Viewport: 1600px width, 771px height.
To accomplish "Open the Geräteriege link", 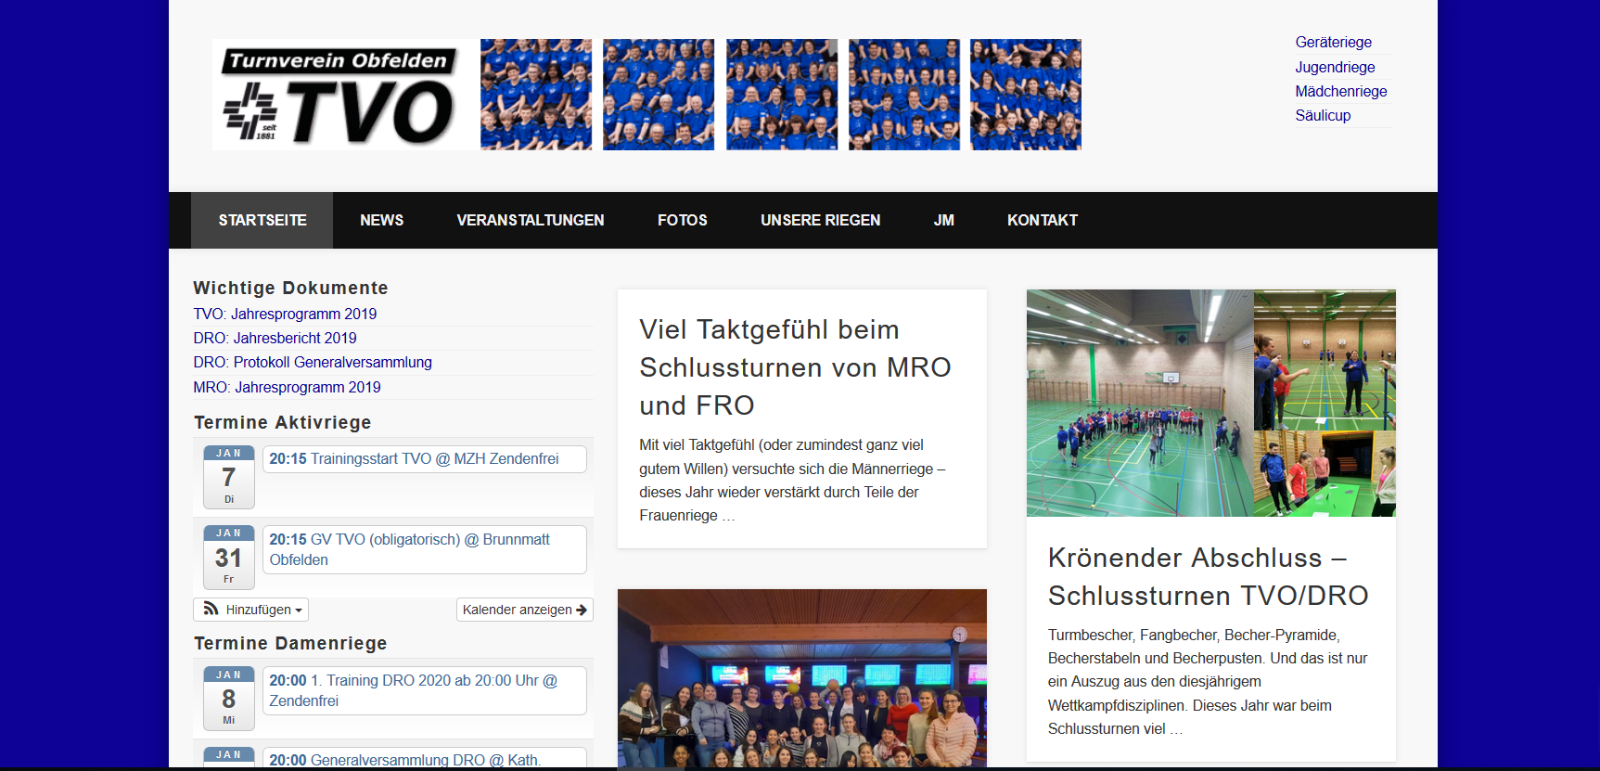I will pyautogui.click(x=1333, y=42).
